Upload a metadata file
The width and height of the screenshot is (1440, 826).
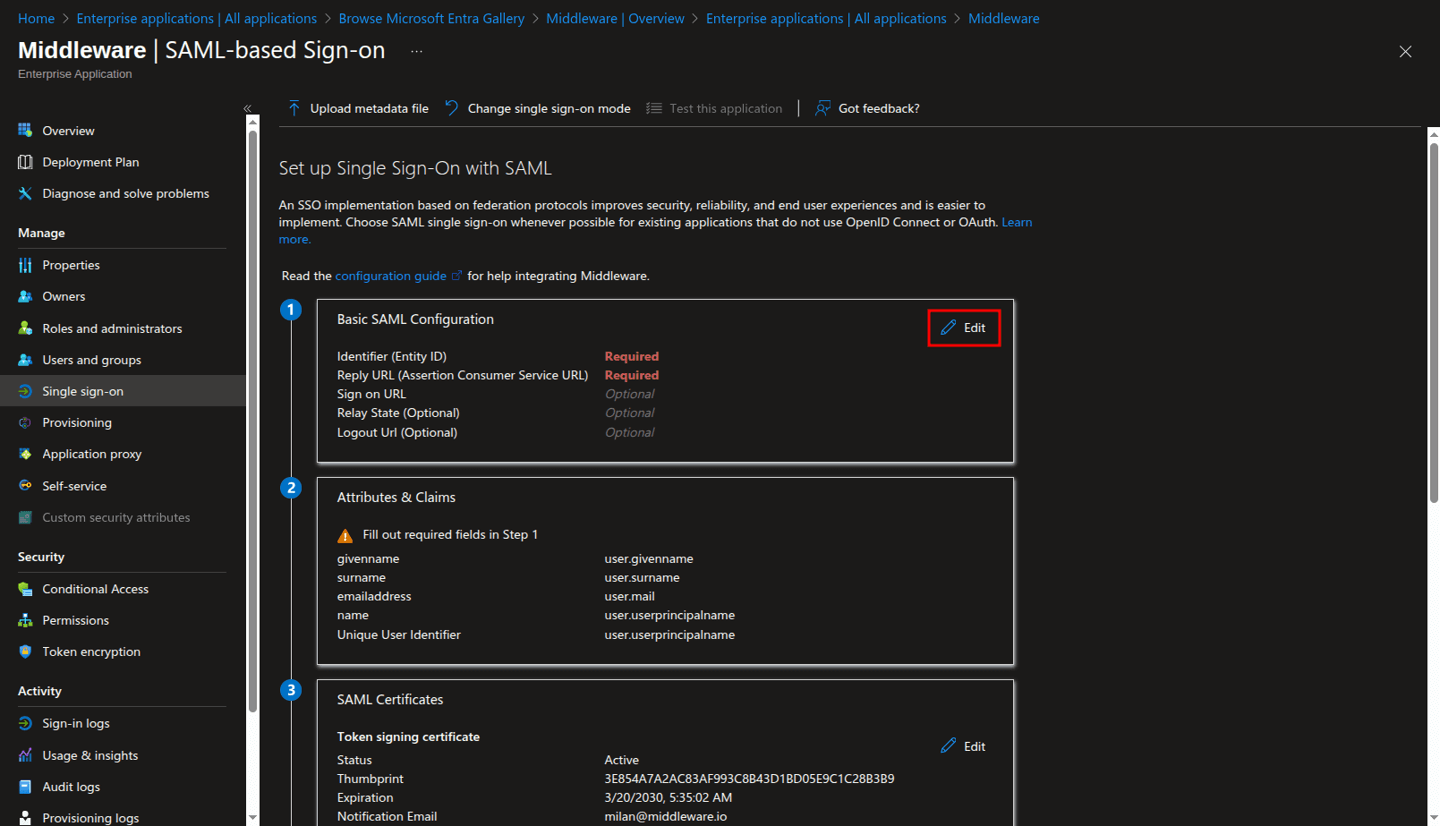(357, 108)
